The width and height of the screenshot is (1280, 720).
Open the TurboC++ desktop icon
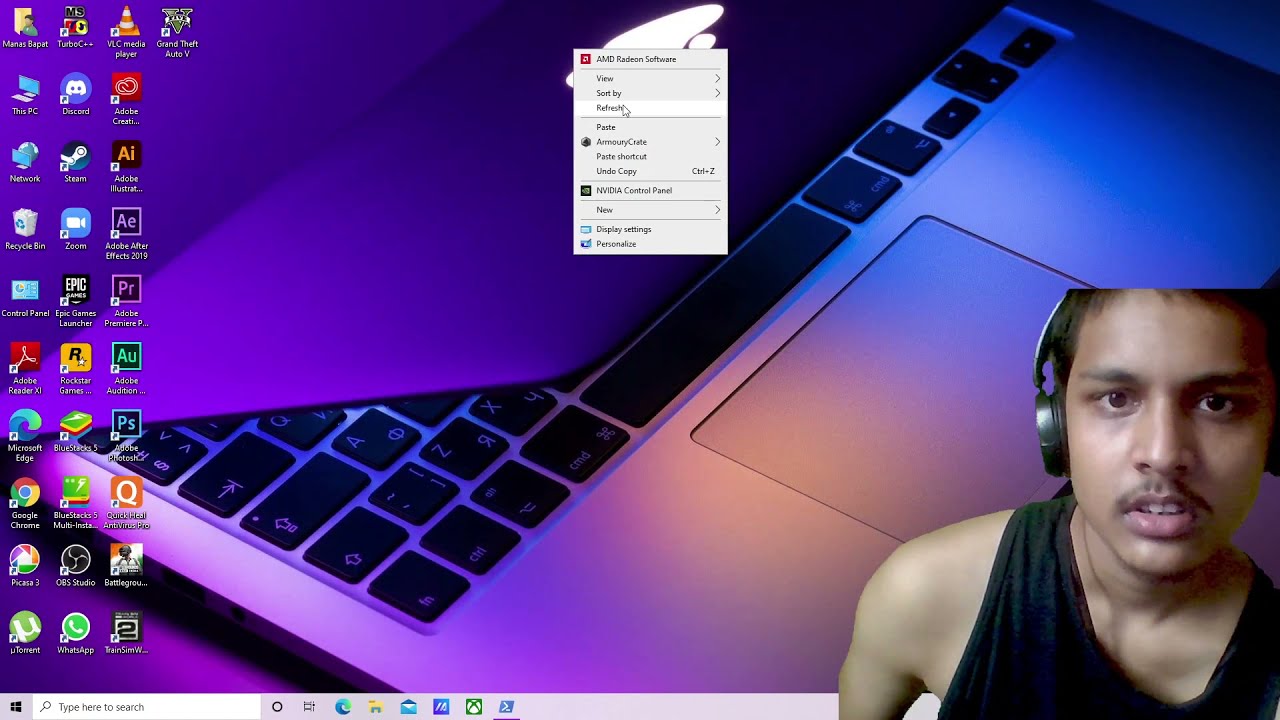click(x=75, y=29)
